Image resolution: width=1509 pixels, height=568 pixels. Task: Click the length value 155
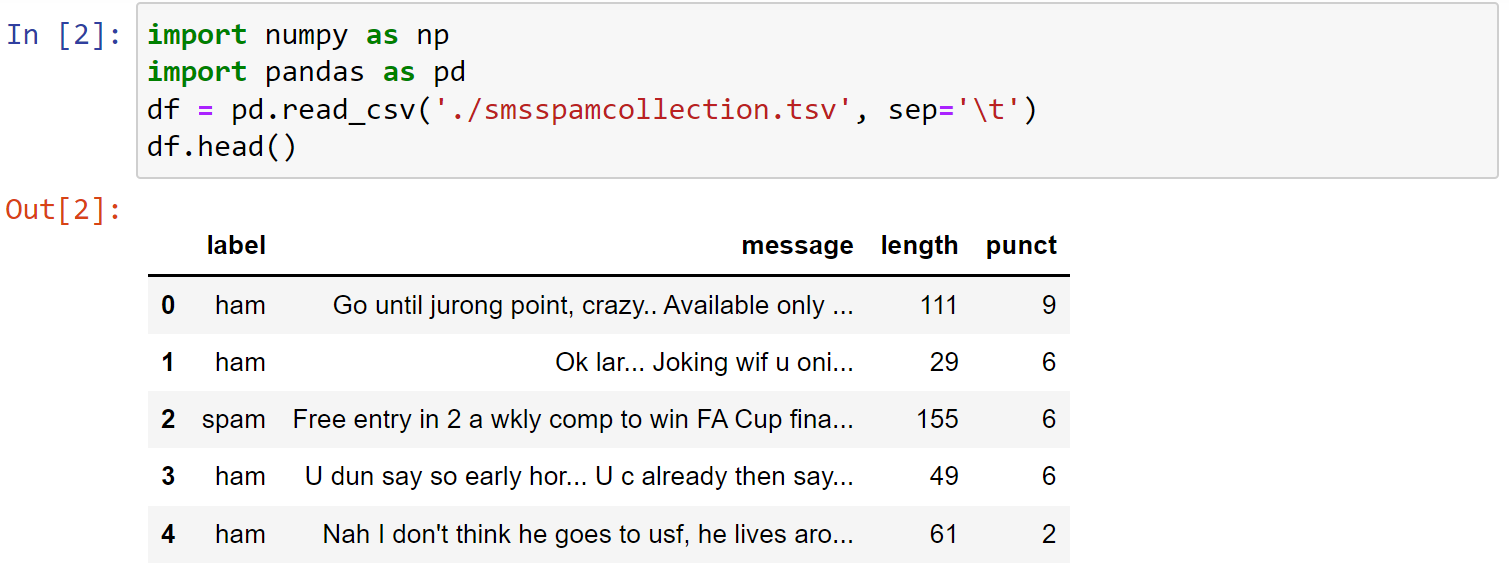(937, 419)
